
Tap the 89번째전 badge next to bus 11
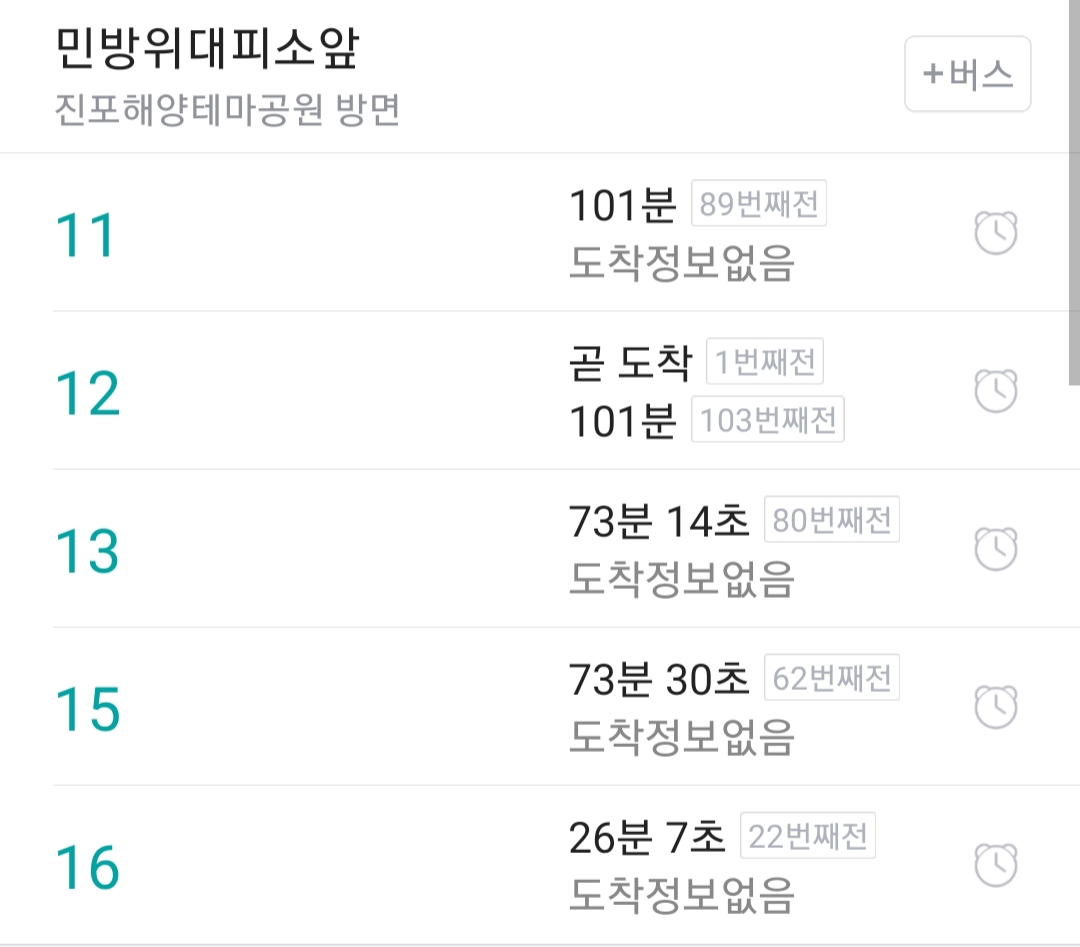coord(758,205)
